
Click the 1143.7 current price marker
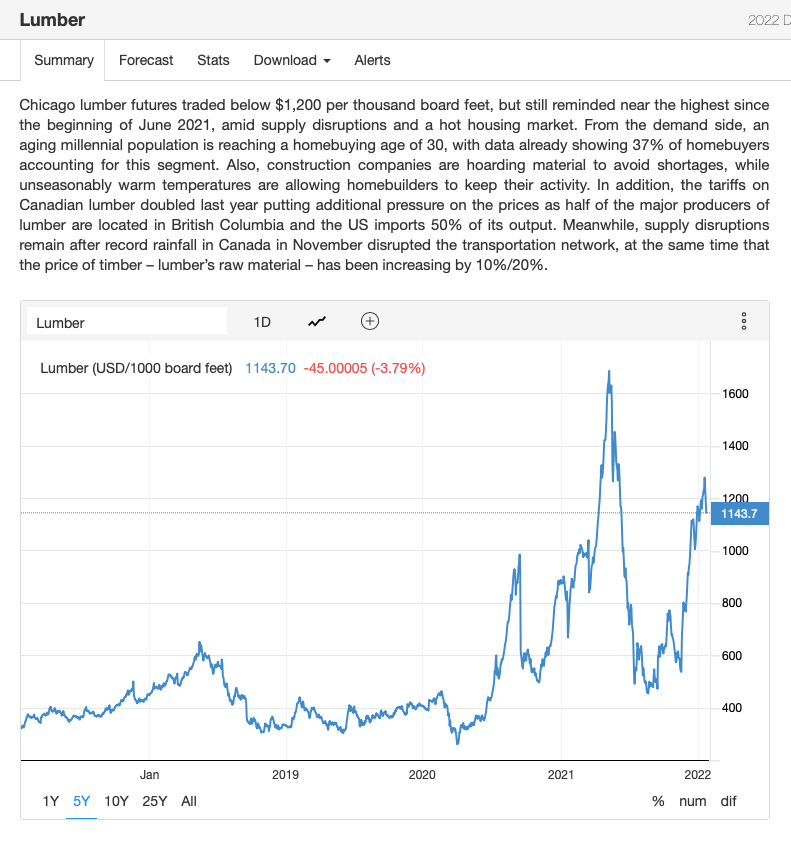740,513
